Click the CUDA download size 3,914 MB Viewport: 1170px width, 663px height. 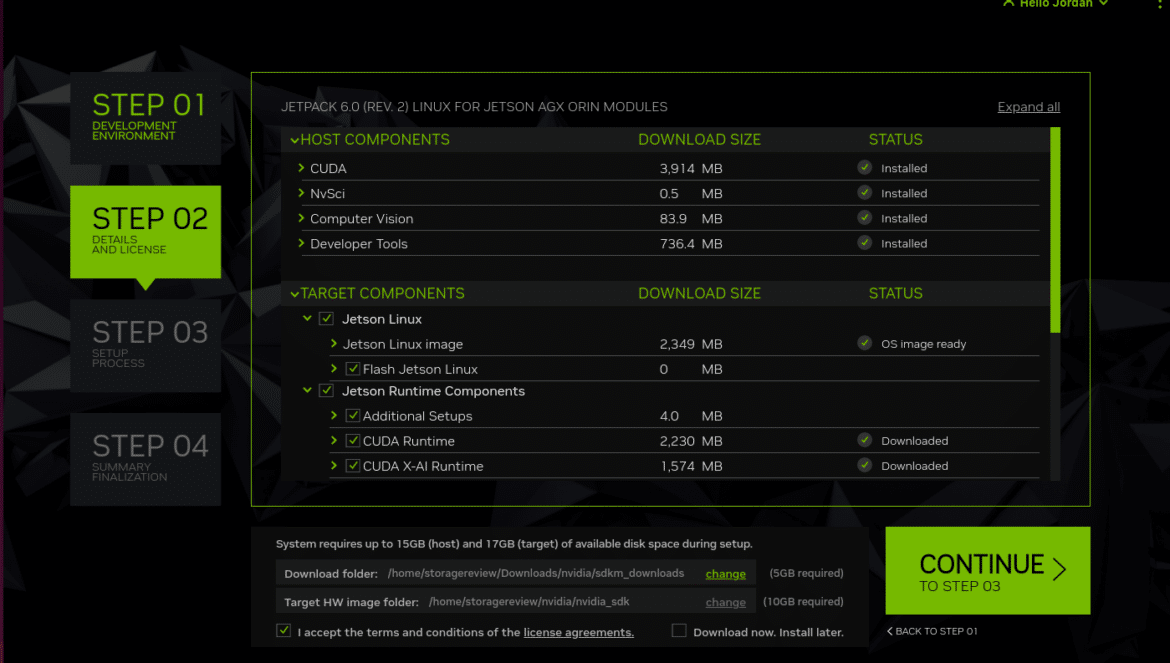click(x=691, y=169)
